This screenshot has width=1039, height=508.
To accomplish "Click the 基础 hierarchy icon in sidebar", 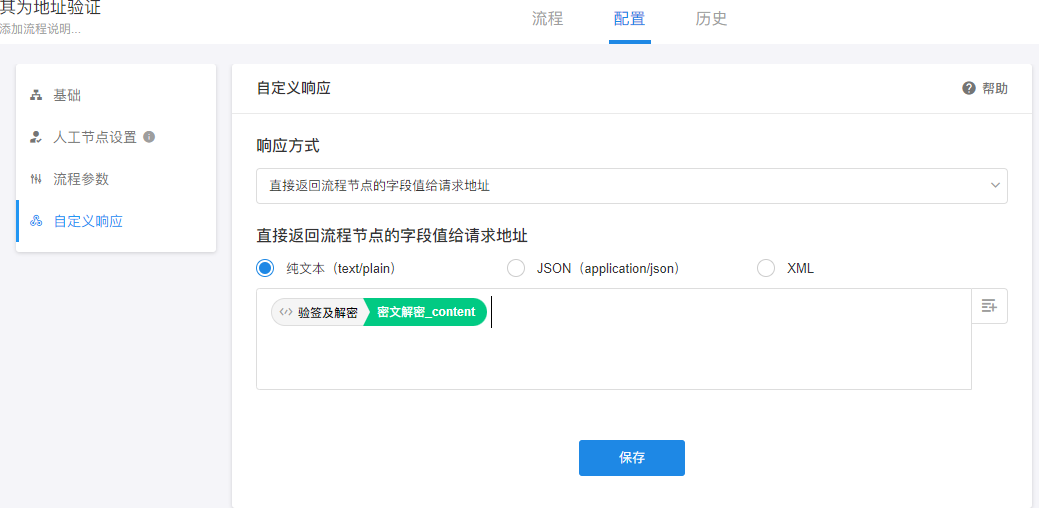I will (x=36, y=95).
